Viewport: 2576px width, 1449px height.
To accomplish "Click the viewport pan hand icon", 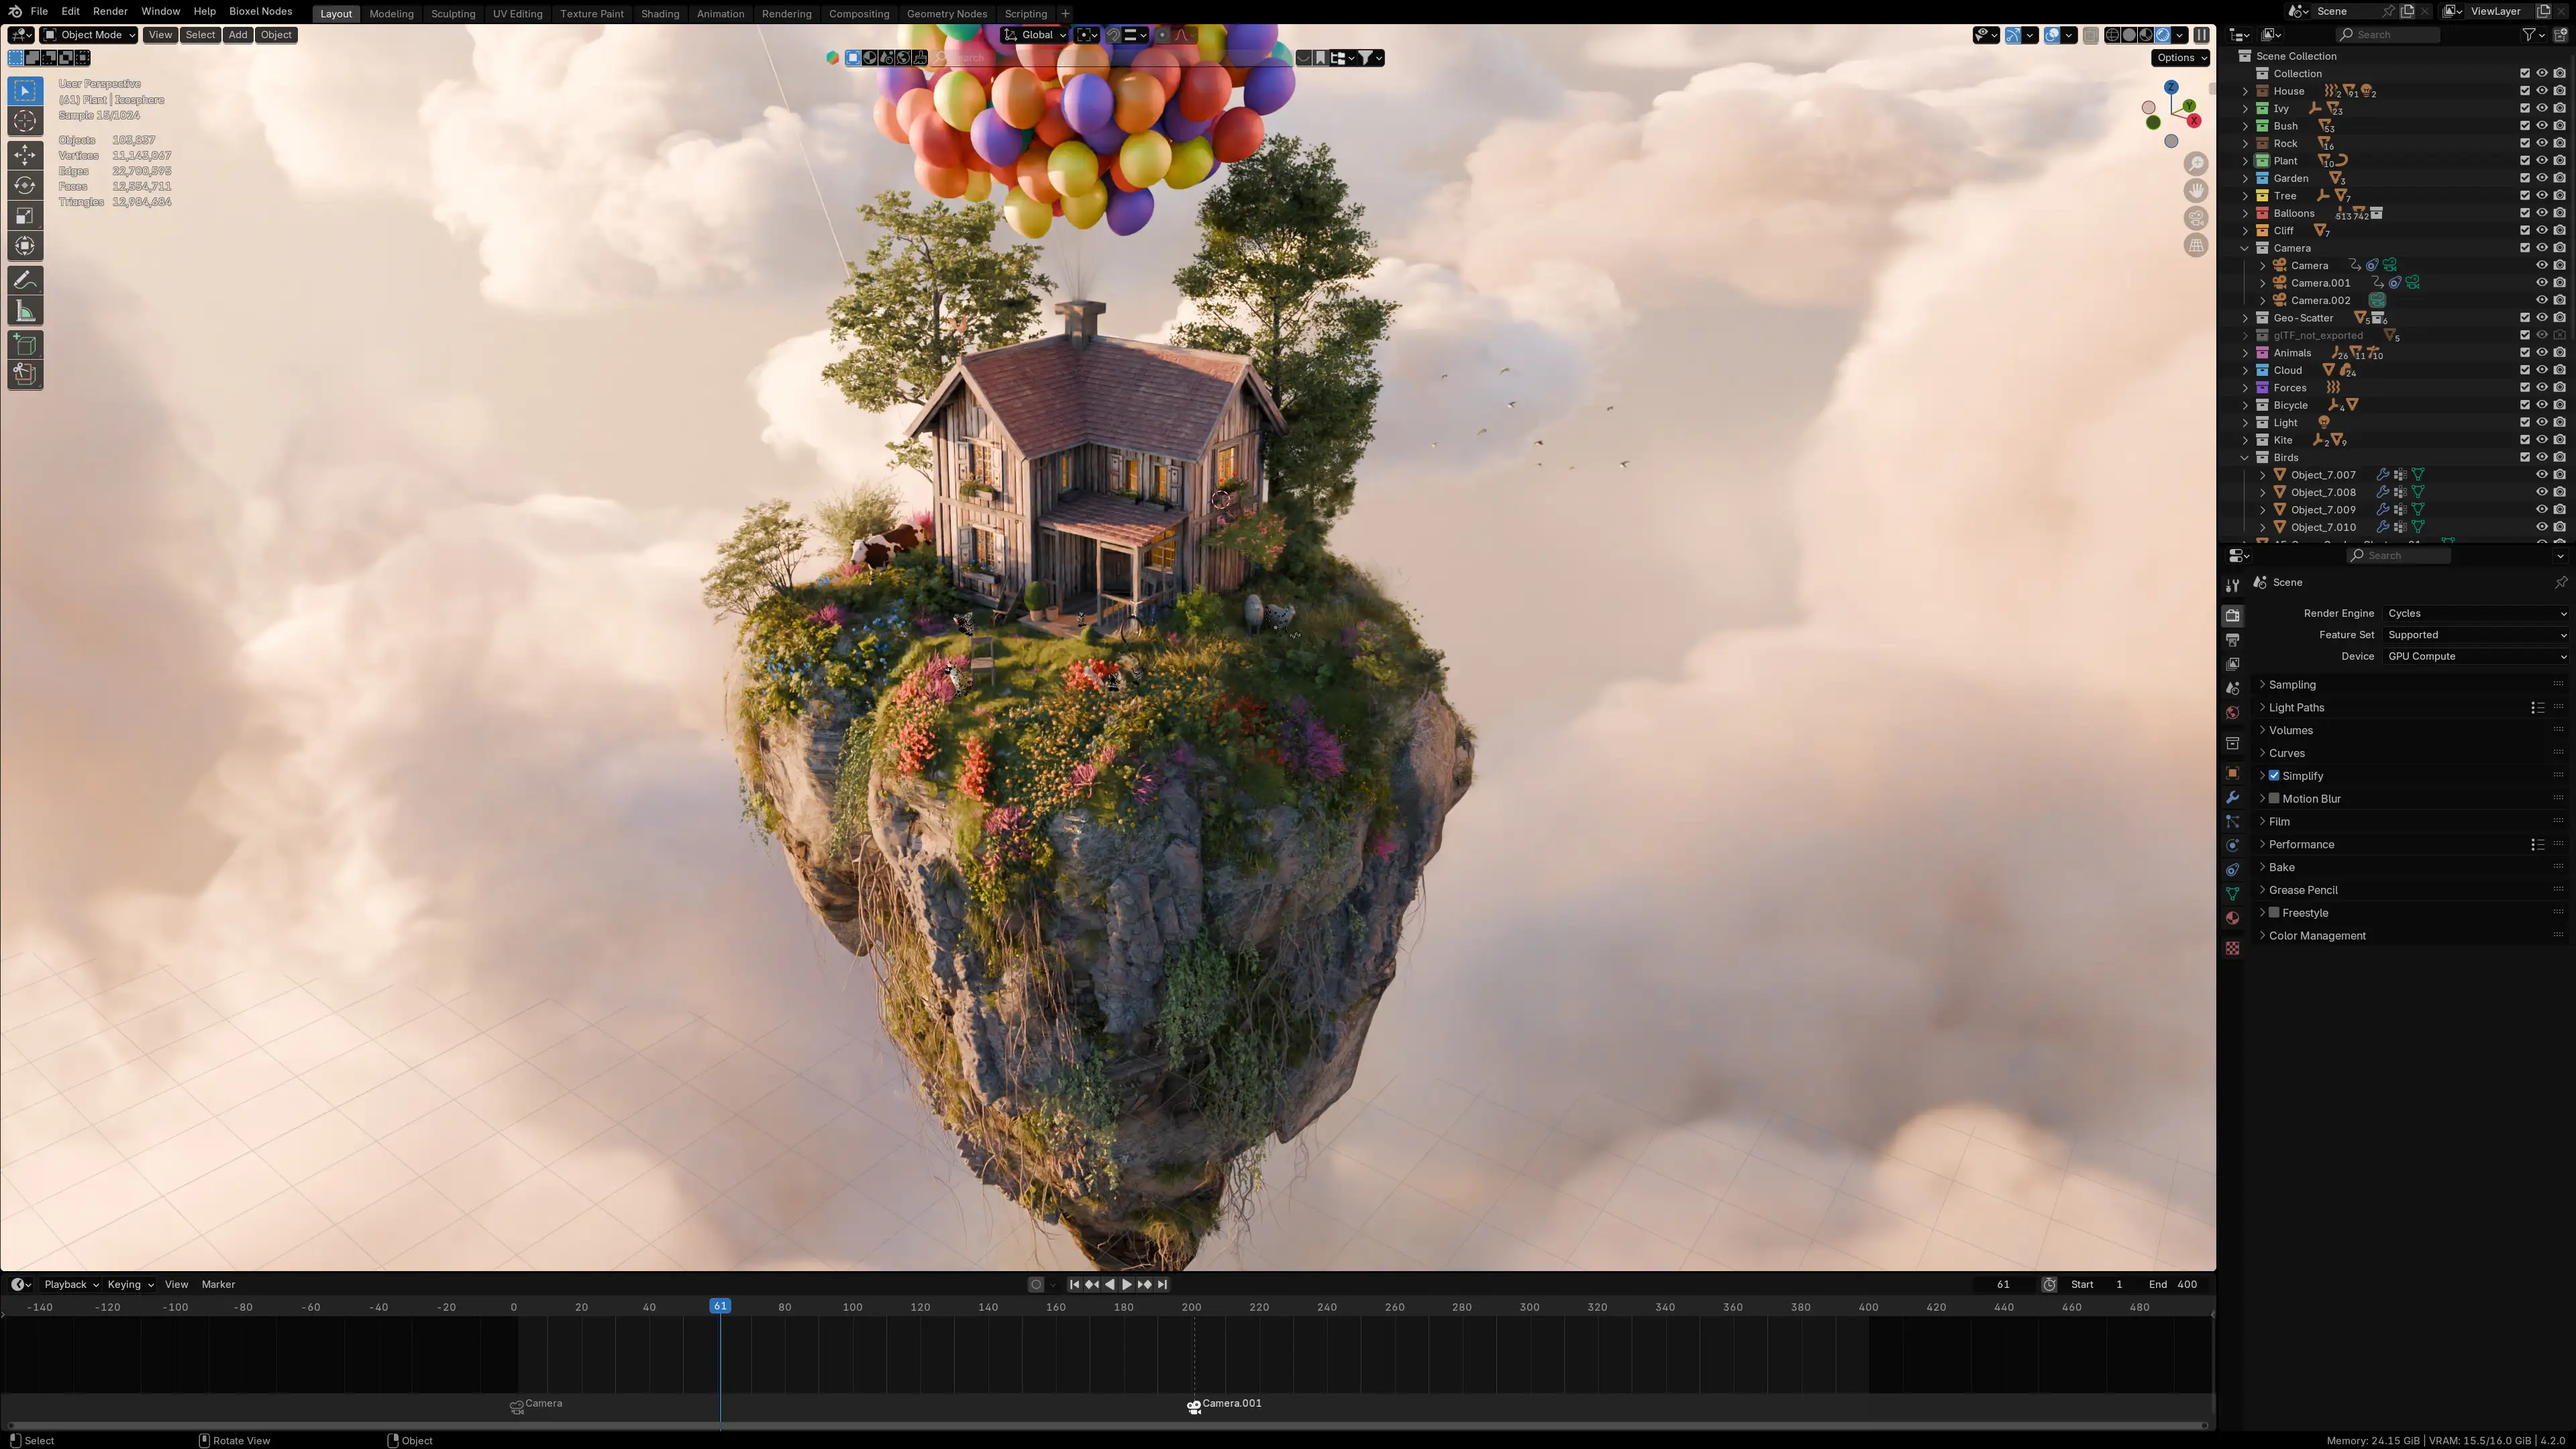I will pos(2196,191).
